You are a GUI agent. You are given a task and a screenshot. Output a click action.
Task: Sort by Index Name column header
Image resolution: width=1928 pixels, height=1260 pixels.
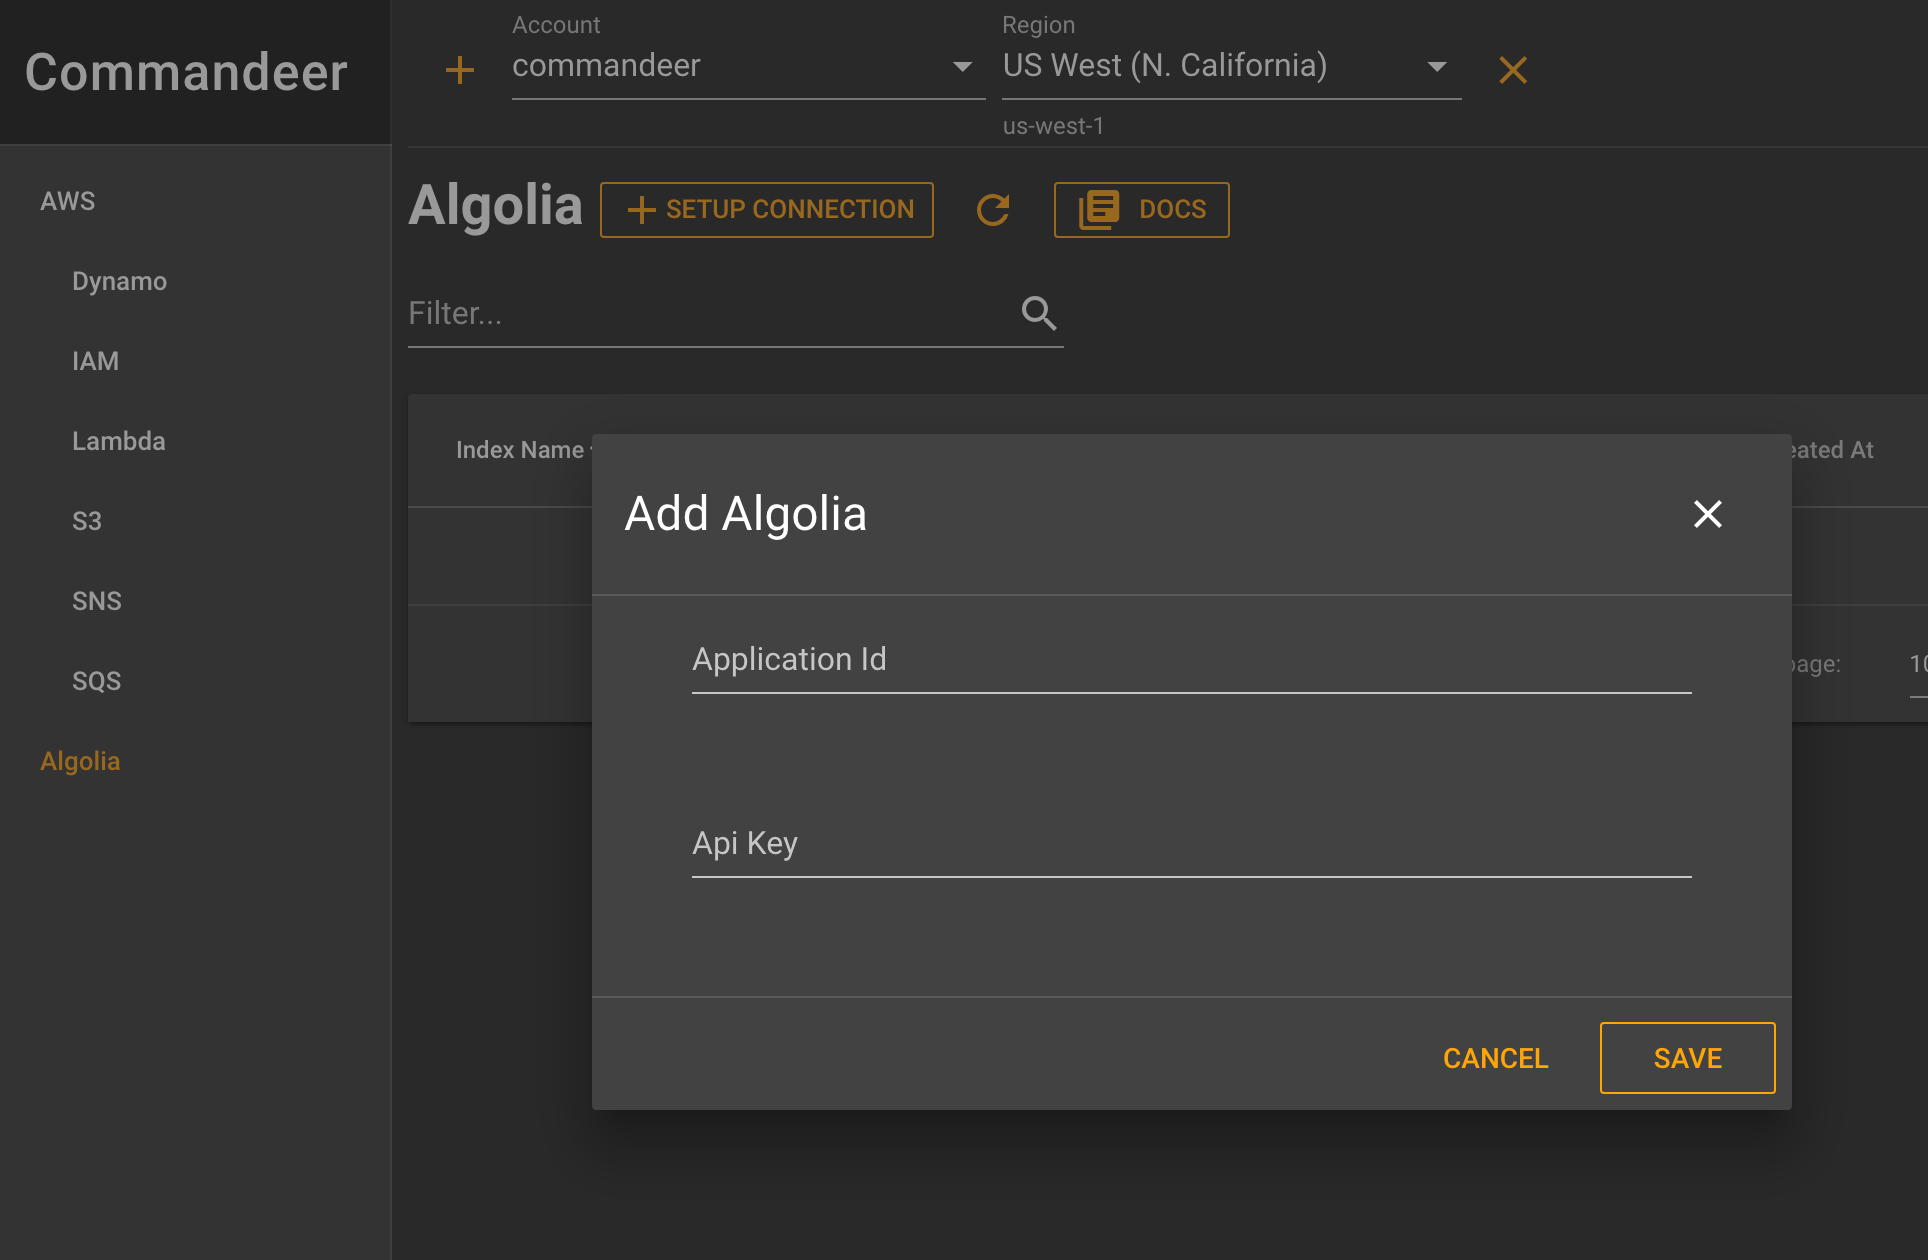[x=520, y=450]
